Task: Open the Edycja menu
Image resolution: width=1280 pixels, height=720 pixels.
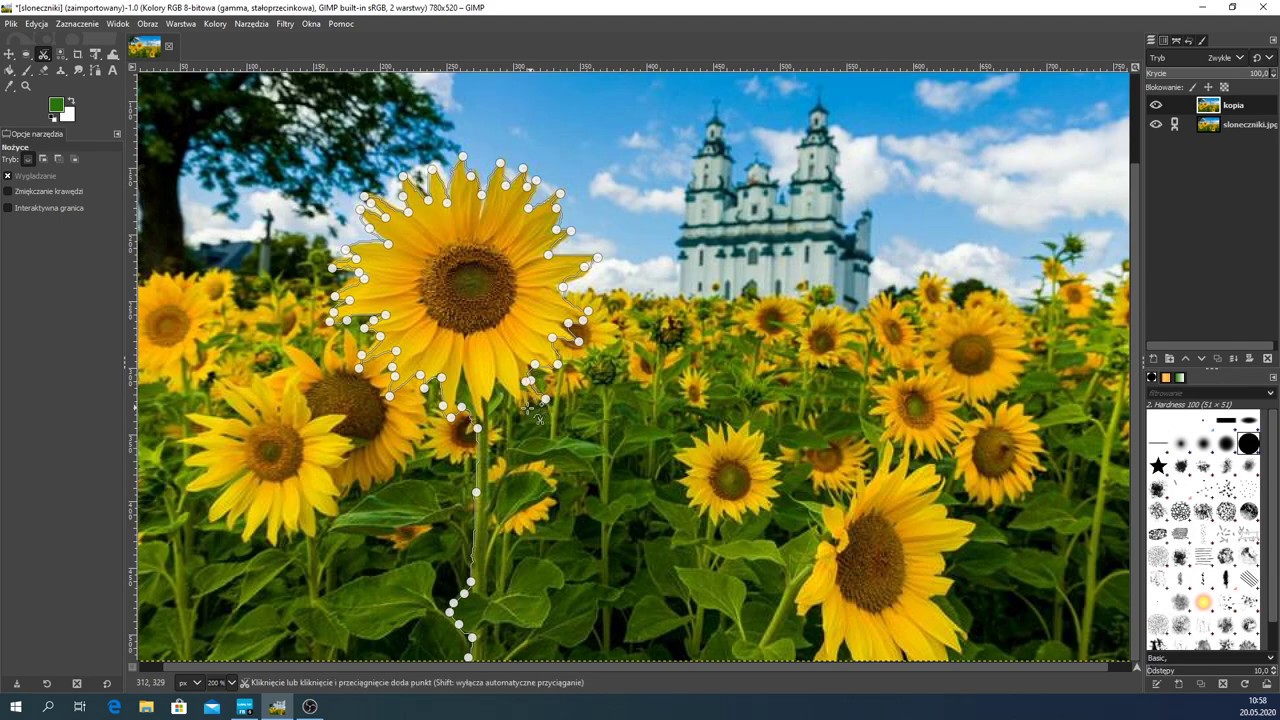Action: tap(37, 23)
